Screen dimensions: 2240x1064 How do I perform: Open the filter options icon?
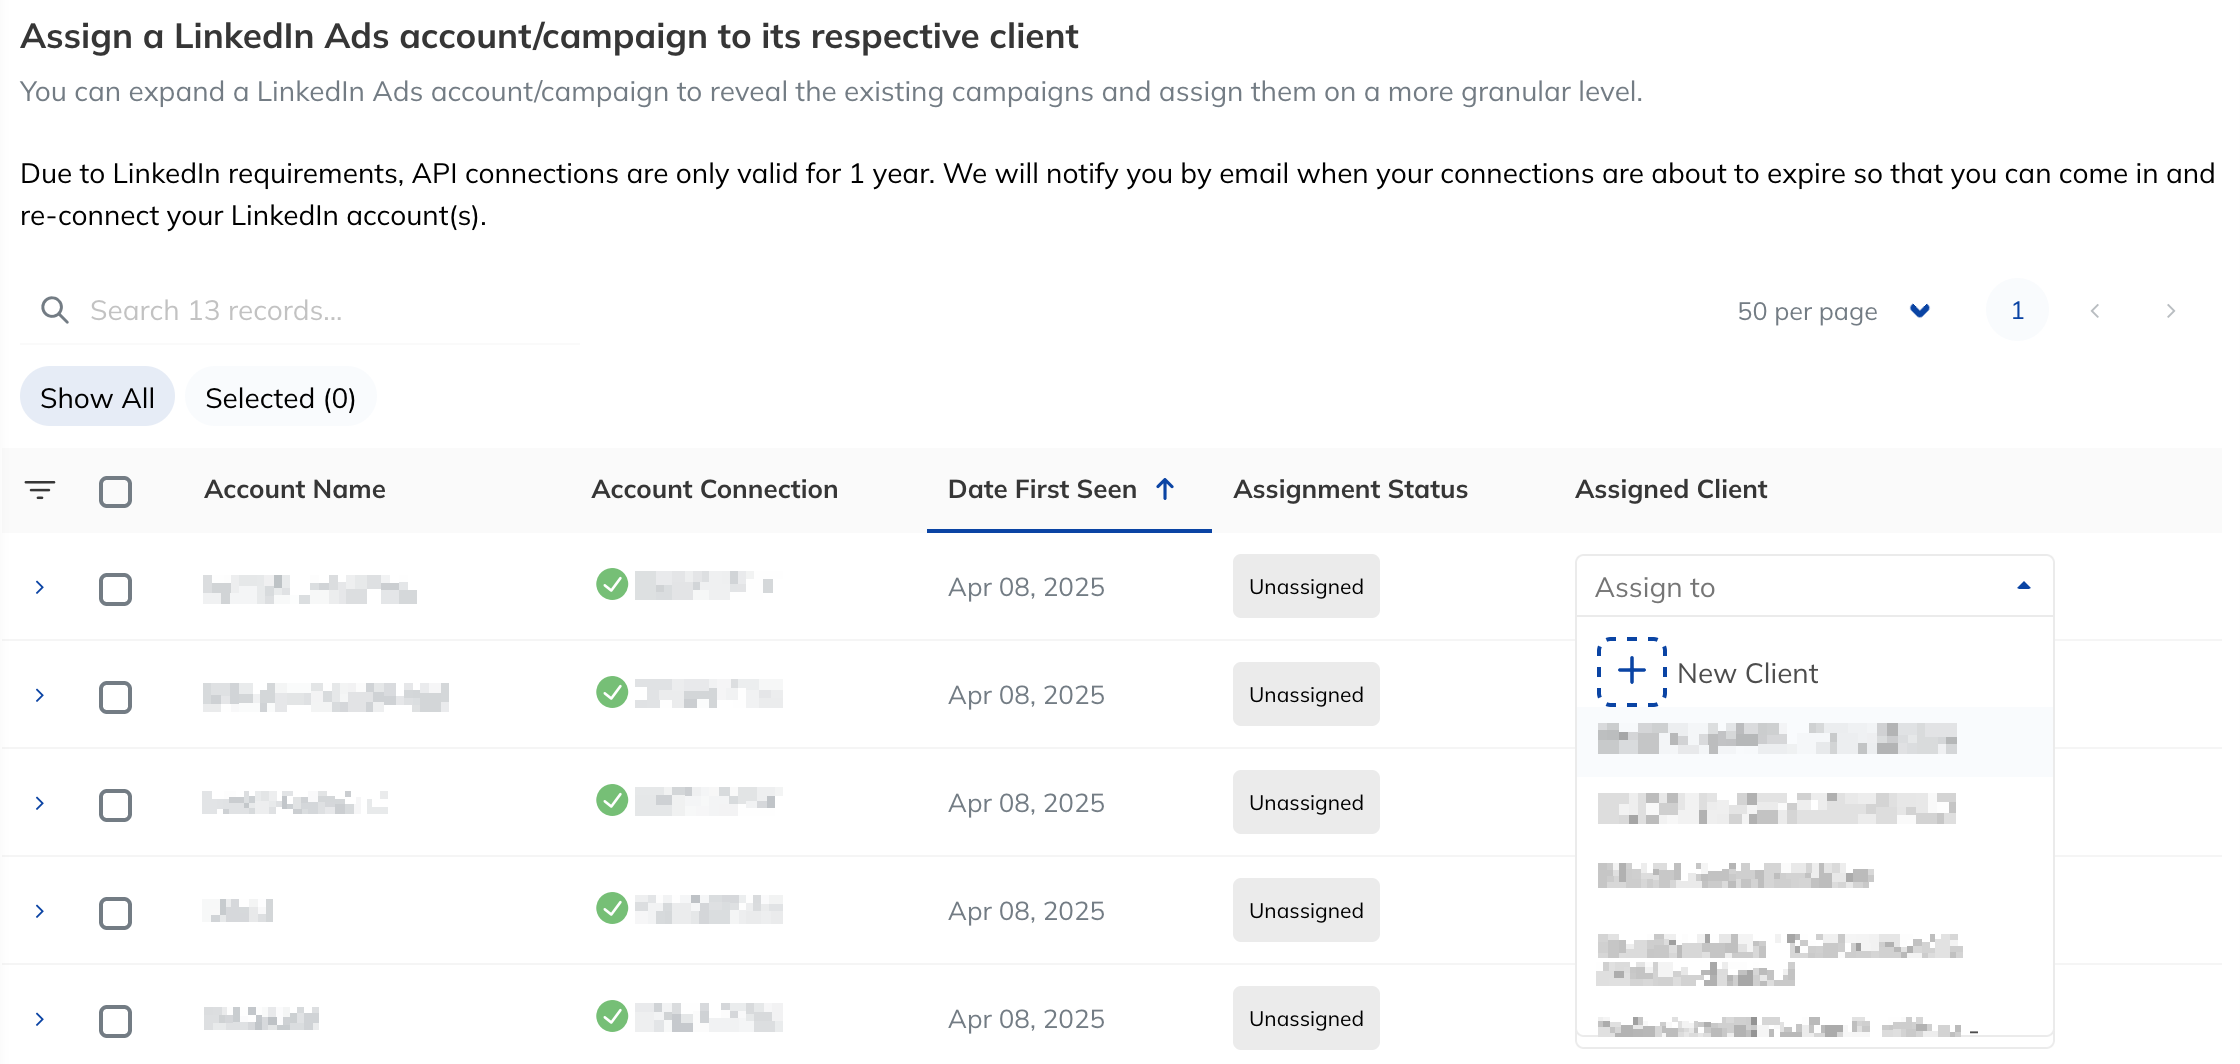tap(40, 490)
